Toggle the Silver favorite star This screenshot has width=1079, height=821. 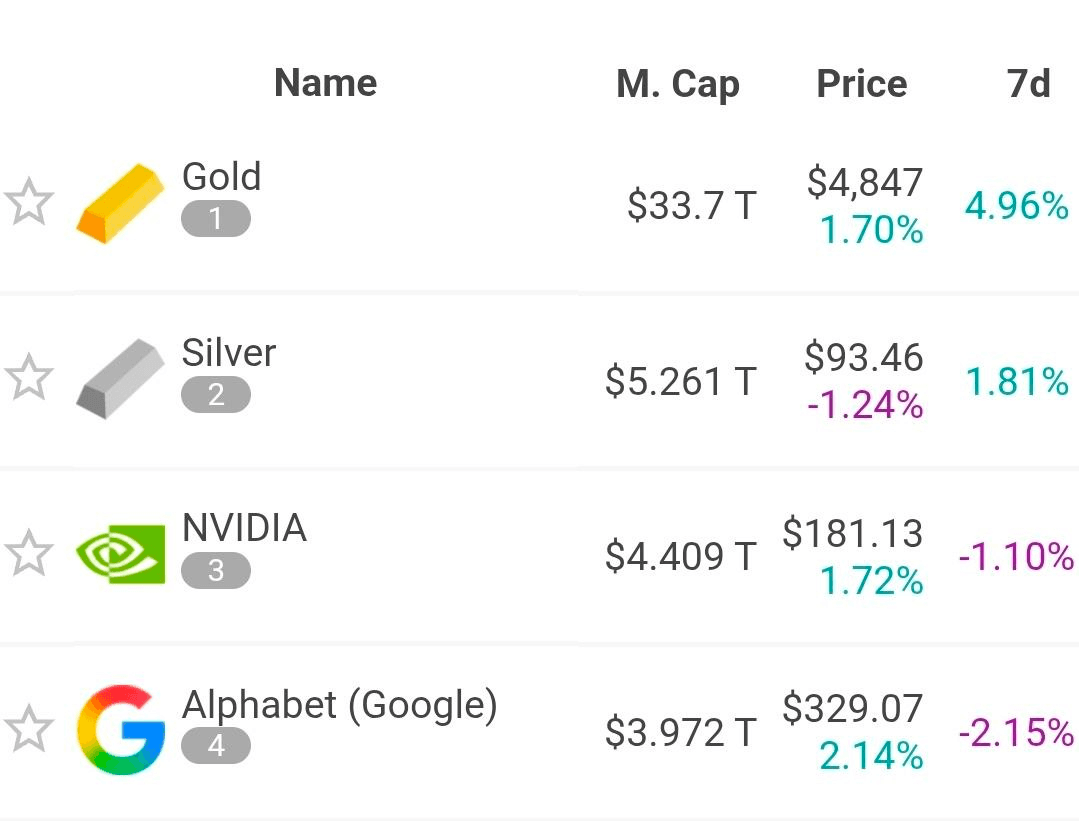click(x=28, y=378)
